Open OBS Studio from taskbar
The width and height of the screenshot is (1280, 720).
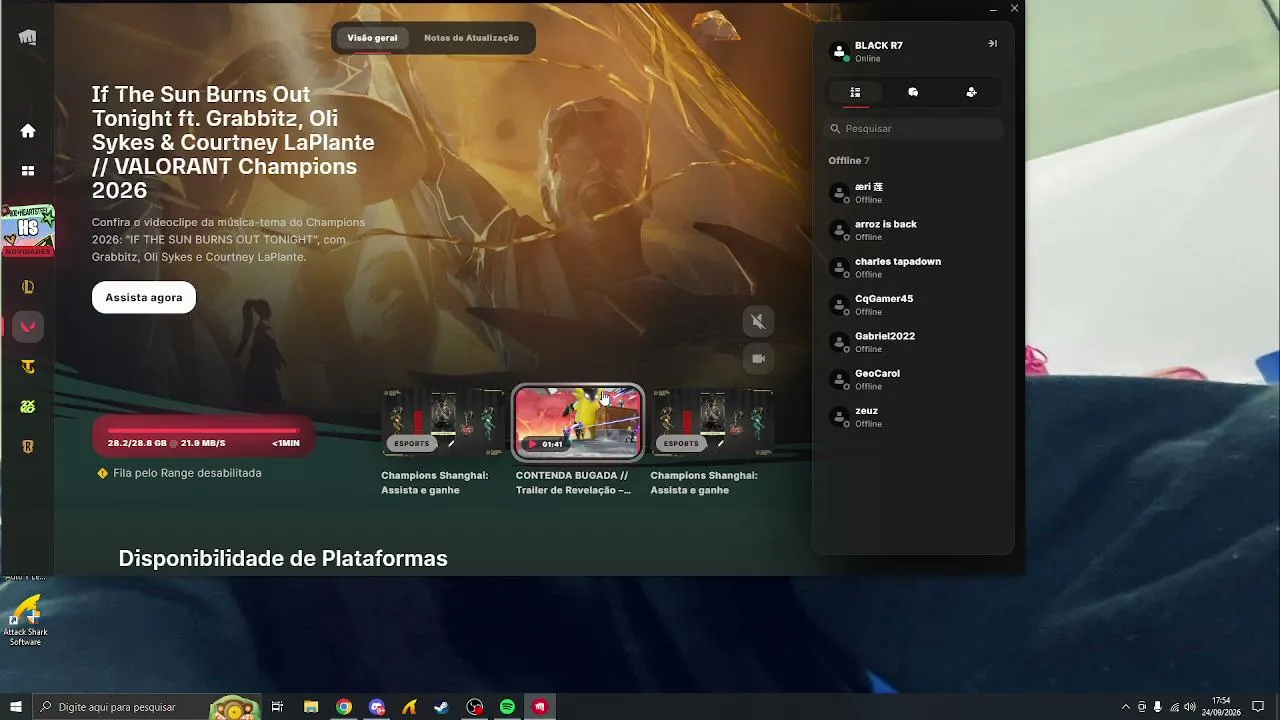click(x=475, y=707)
